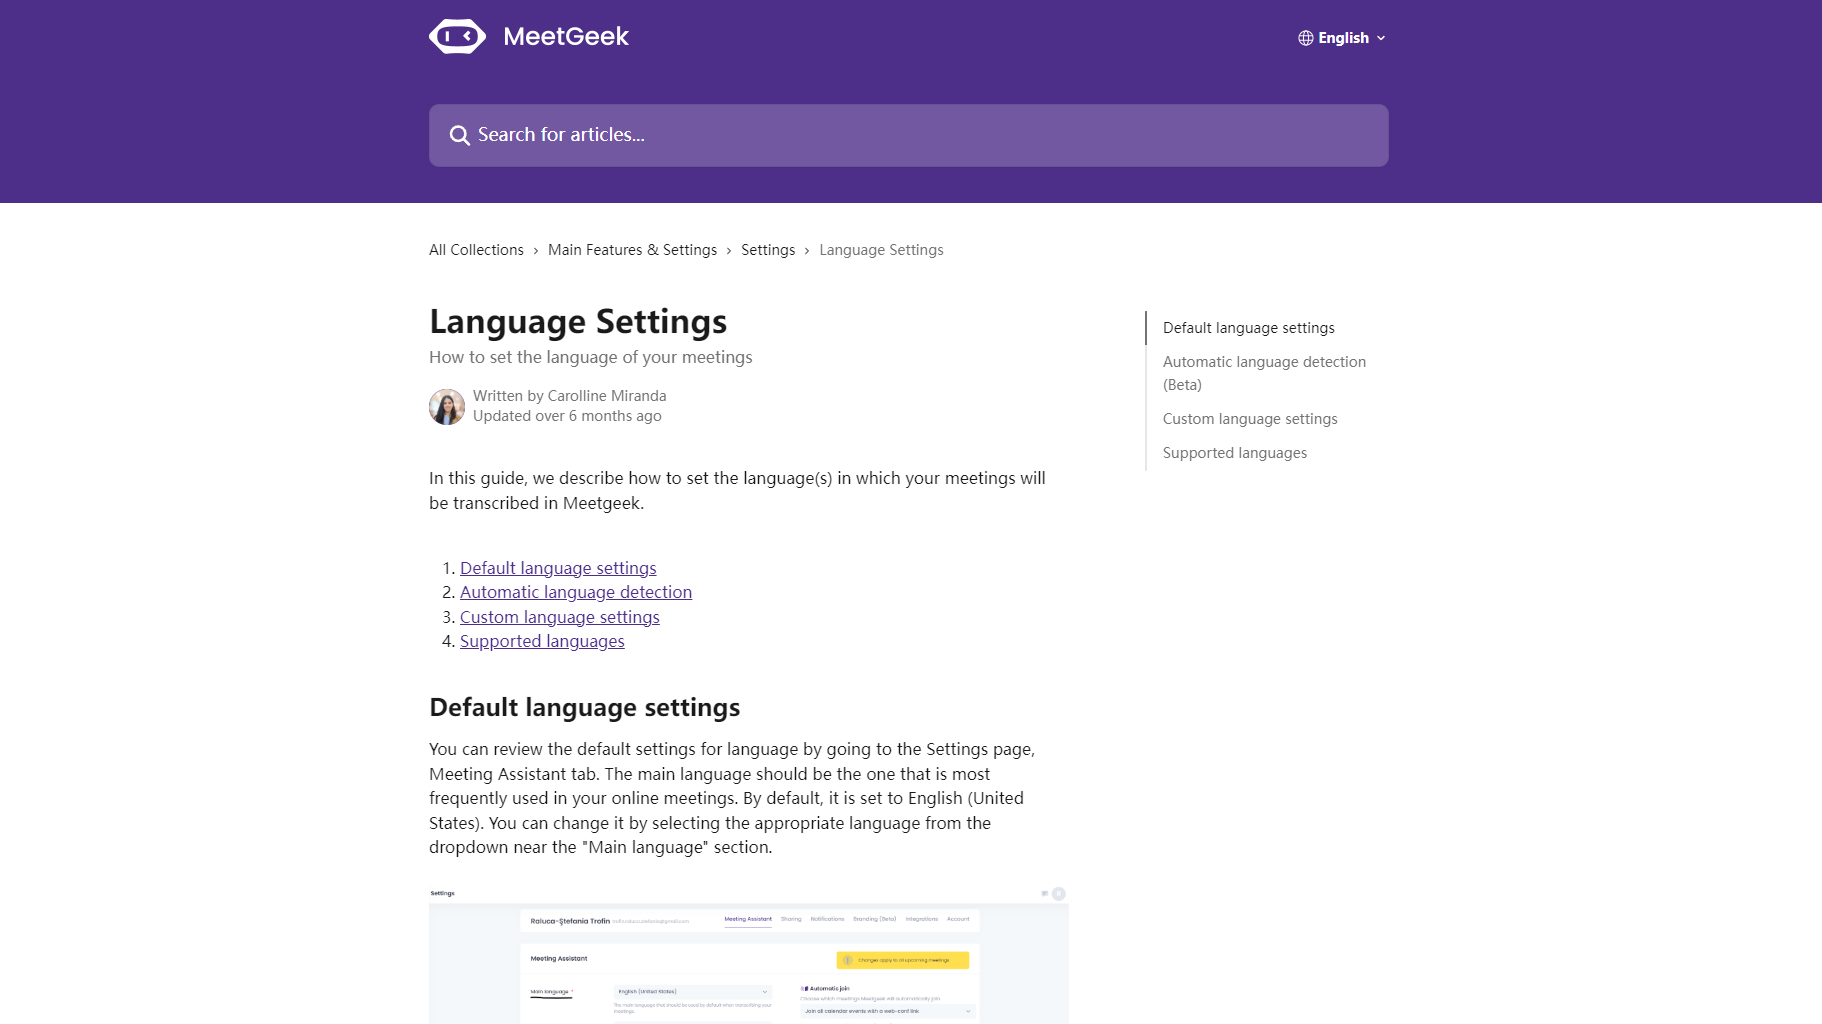Screen dimensions: 1822x1024
Task: Open Custom language settings list link
Action: [x=559, y=617]
